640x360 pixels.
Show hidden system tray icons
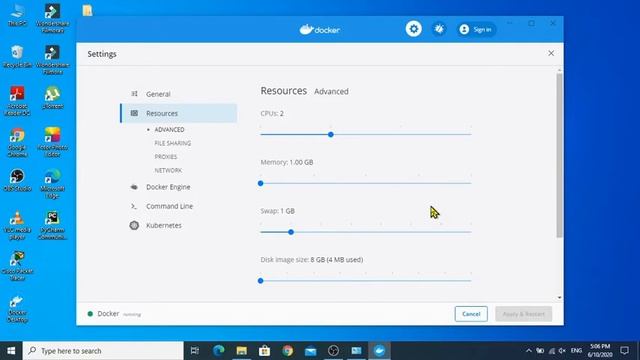[529, 351]
